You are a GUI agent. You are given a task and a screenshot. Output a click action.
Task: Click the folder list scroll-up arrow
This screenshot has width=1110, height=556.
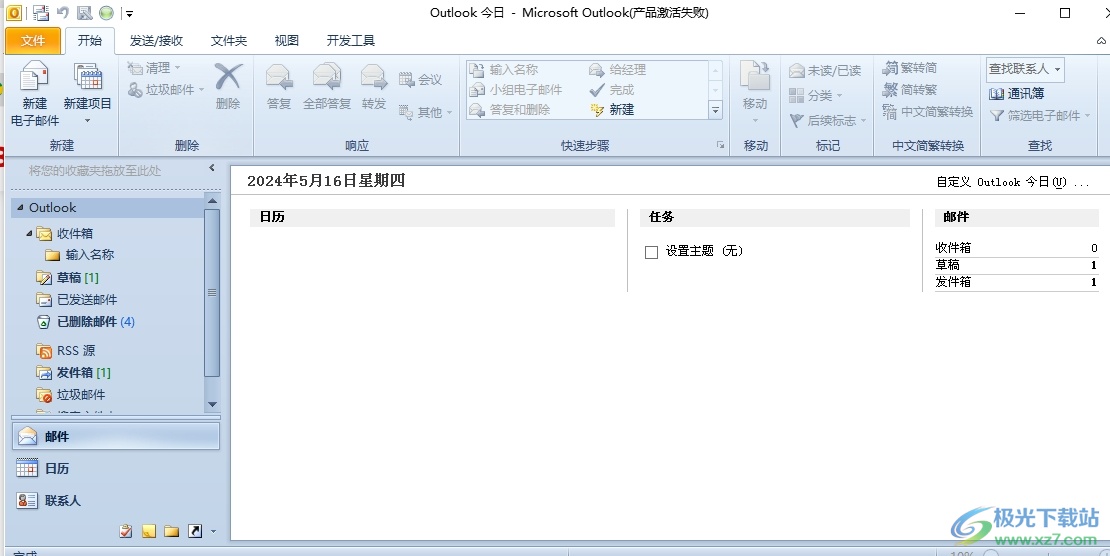212,201
